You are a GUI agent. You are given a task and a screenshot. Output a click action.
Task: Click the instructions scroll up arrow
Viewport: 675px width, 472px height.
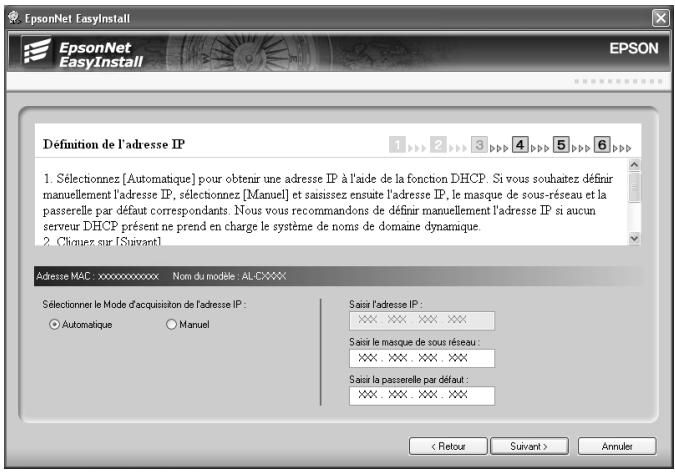(634, 165)
